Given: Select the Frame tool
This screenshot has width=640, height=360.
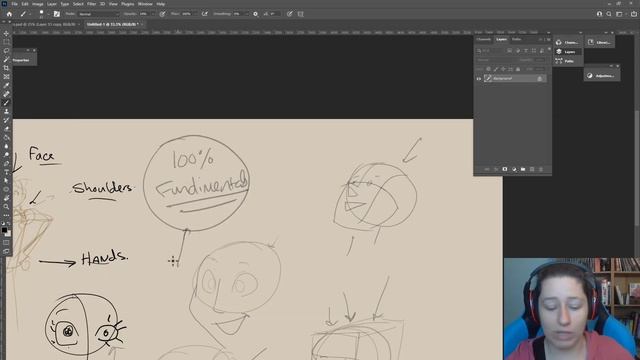Looking at the screenshot, I should (6, 77).
